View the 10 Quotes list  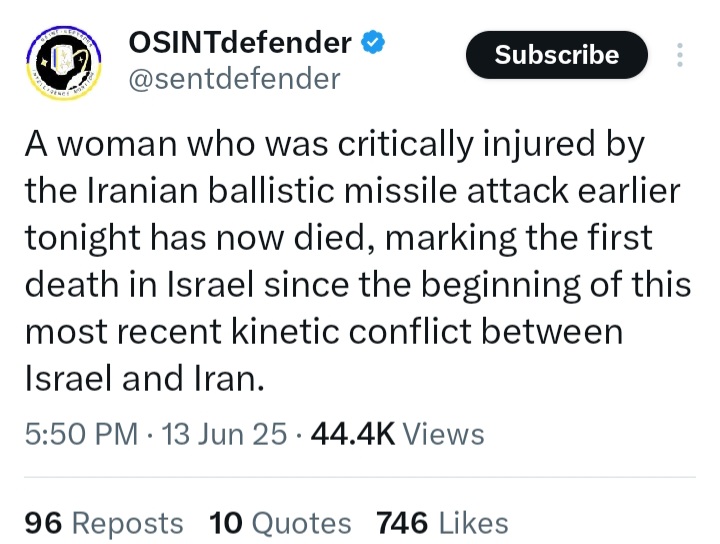click(x=280, y=523)
